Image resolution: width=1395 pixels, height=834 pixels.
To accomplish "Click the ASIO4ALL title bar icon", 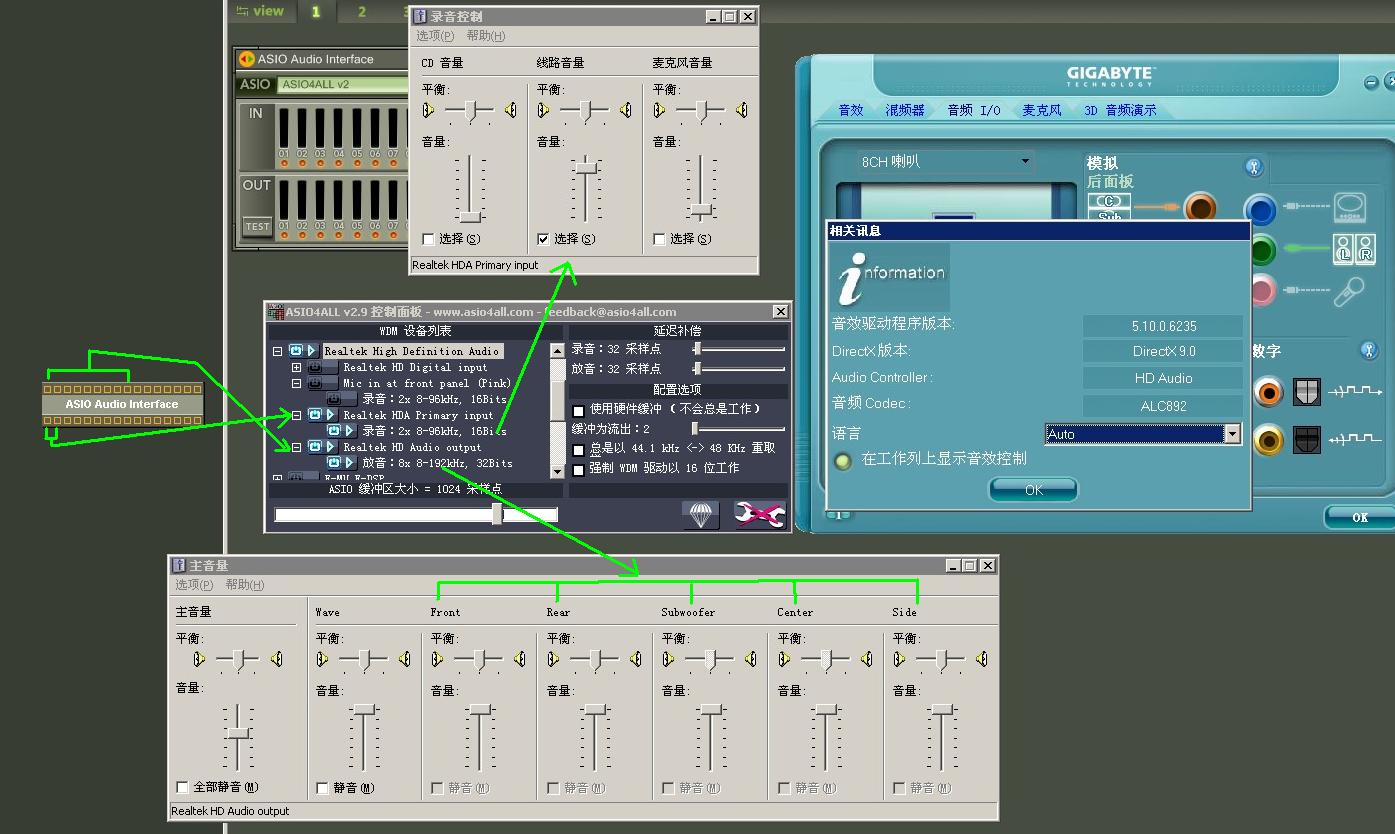I will pyautogui.click(x=275, y=312).
